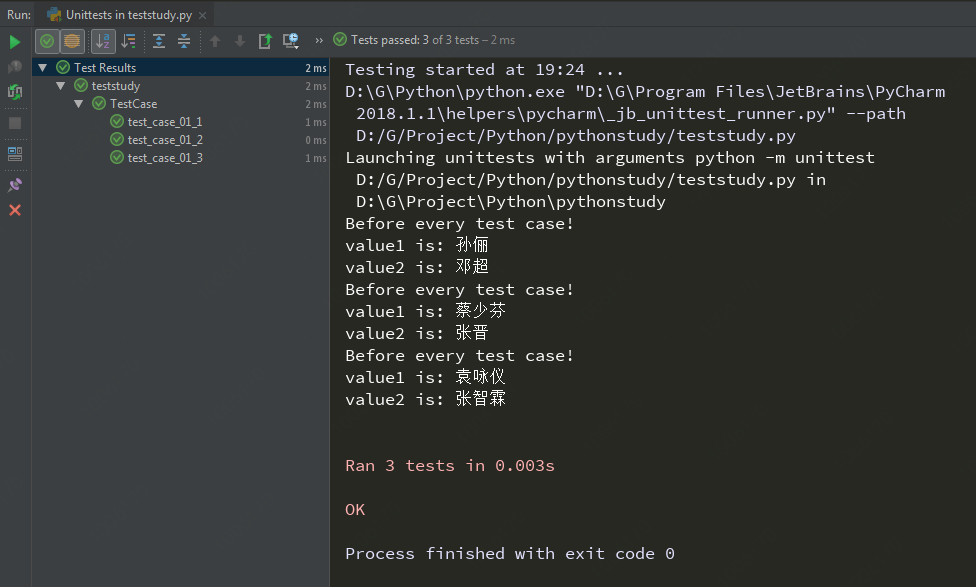
Task: Click the 'value2 is: 张智霖' output line
Action: [x=425, y=399]
